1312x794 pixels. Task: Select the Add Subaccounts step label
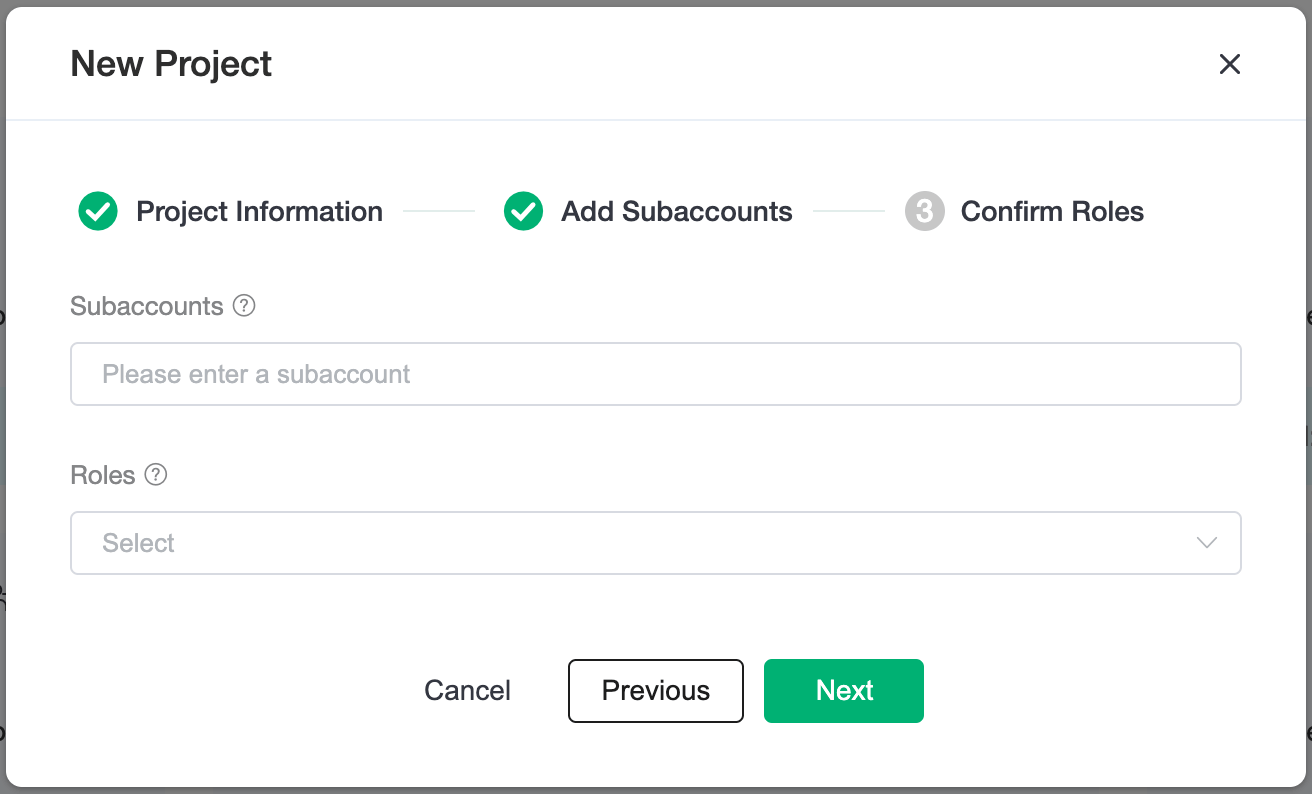676,212
